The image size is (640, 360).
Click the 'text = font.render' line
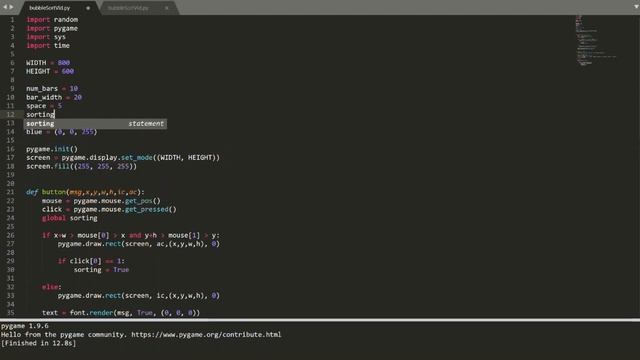(x=121, y=313)
